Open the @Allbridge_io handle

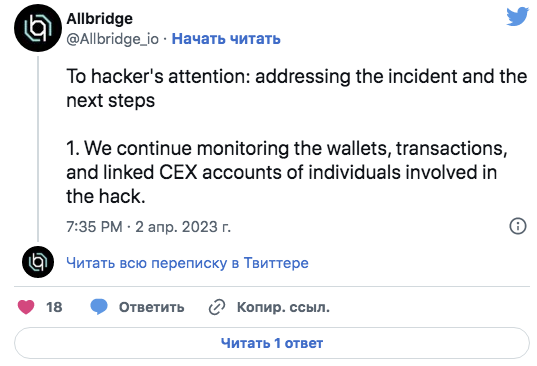coord(112,39)
